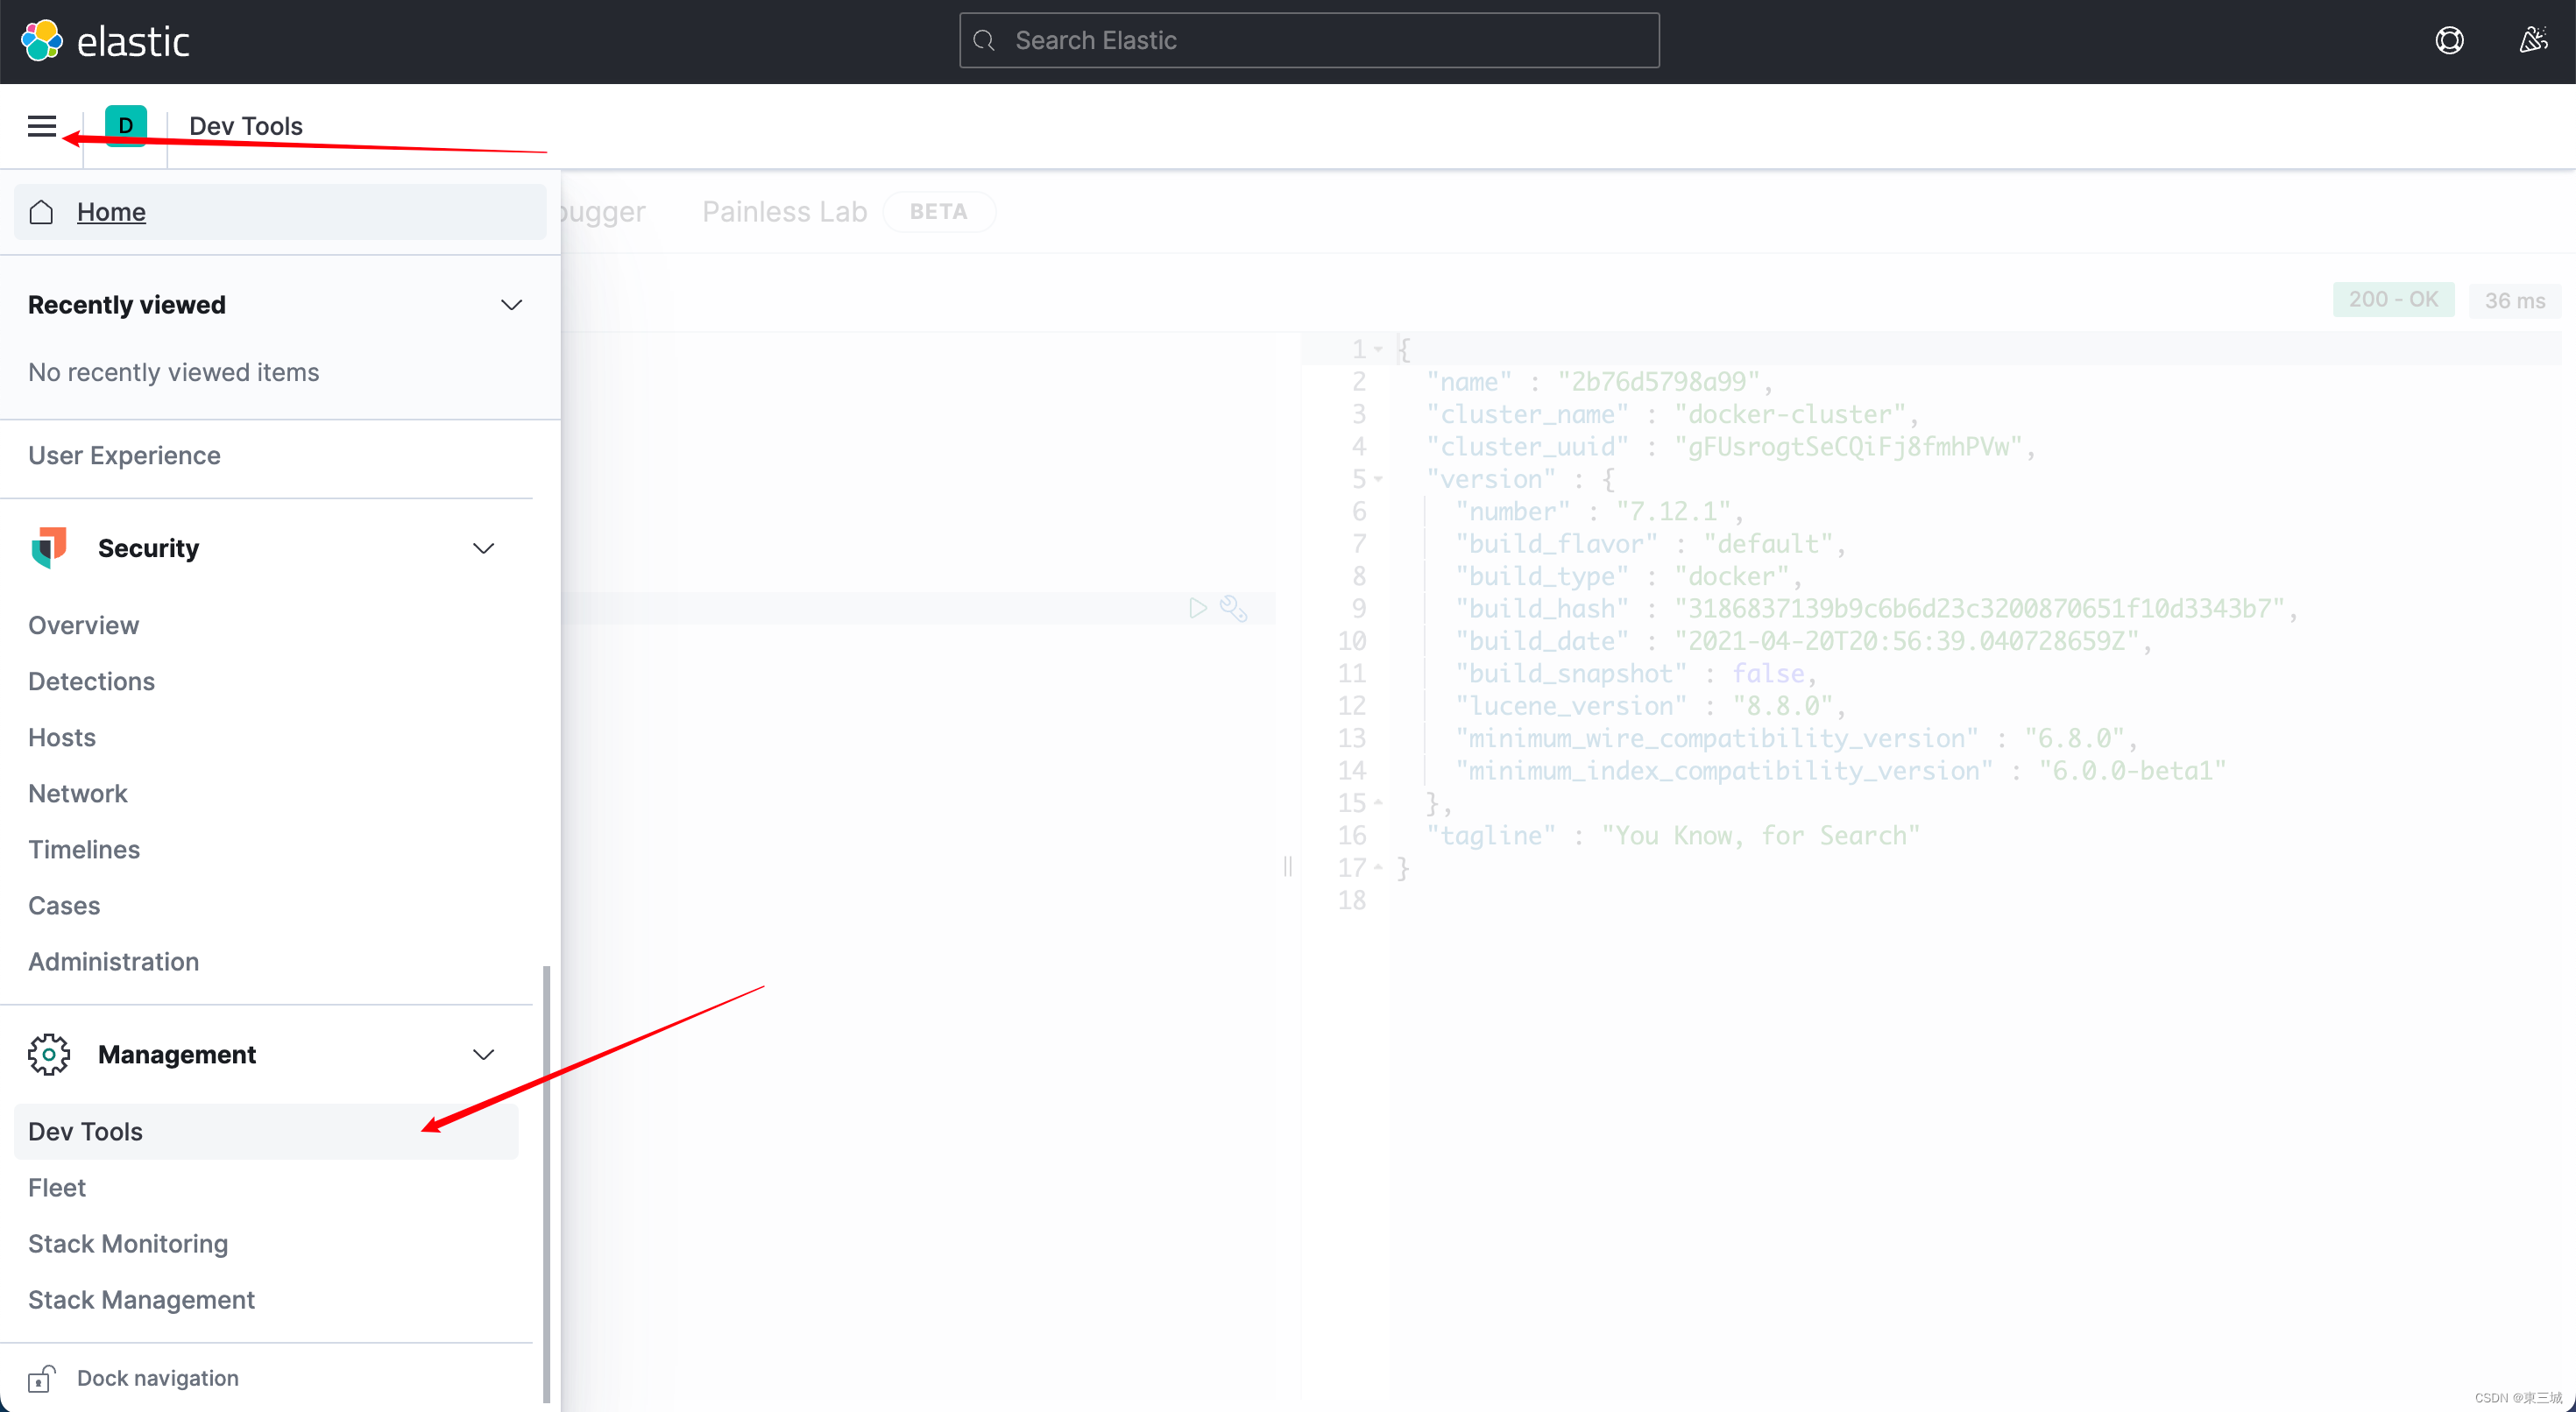Click the editor pane resize handle
The height and width of the screenshot is (1412, 2576).
pyautogui.click(x=1288, y=866)
